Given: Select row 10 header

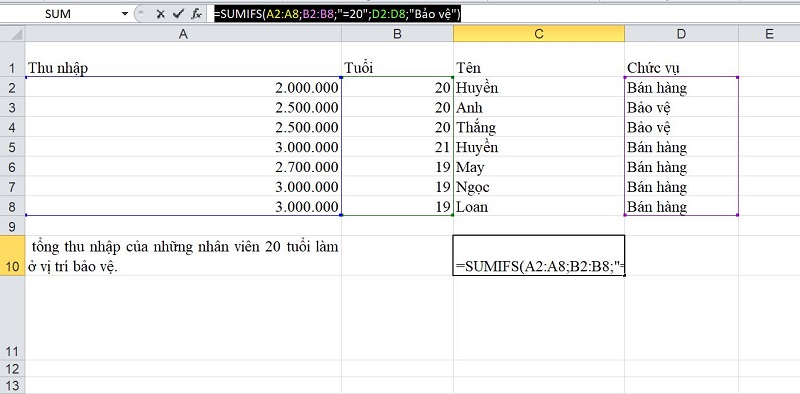Looking at the screenshot, I should [x=12, y=256].
